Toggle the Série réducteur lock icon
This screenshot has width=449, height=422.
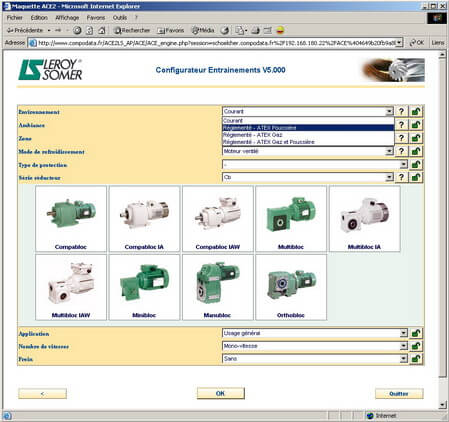coord(415,177)
